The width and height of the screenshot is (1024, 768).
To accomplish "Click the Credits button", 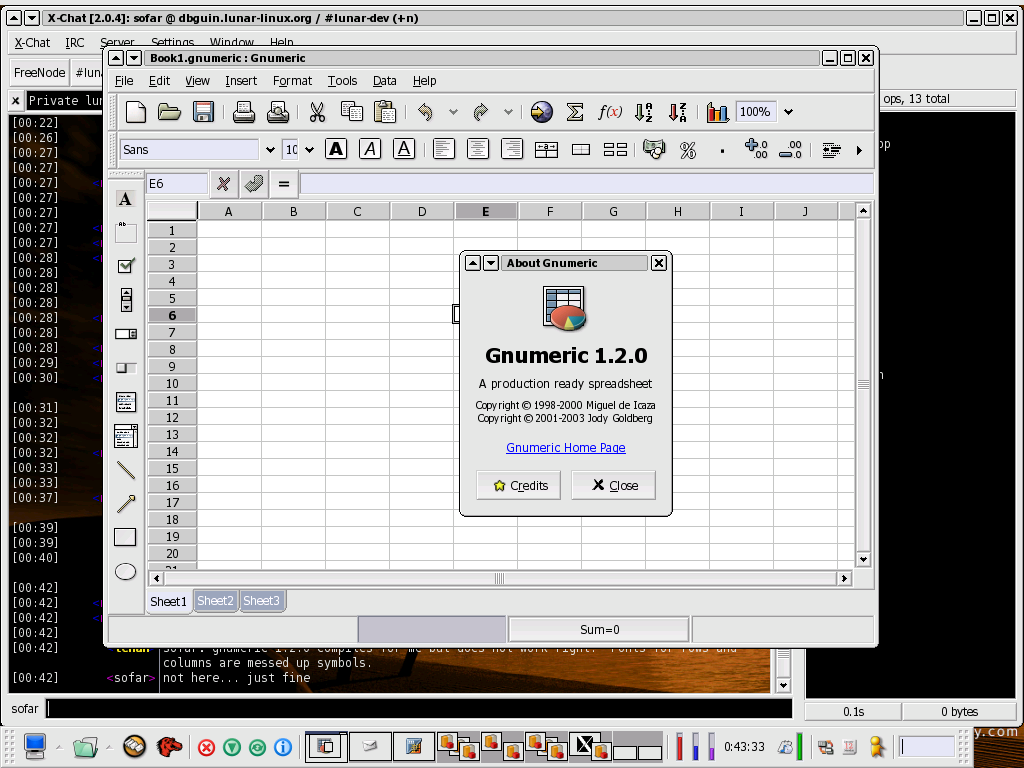I will click(x=521, y=485).
